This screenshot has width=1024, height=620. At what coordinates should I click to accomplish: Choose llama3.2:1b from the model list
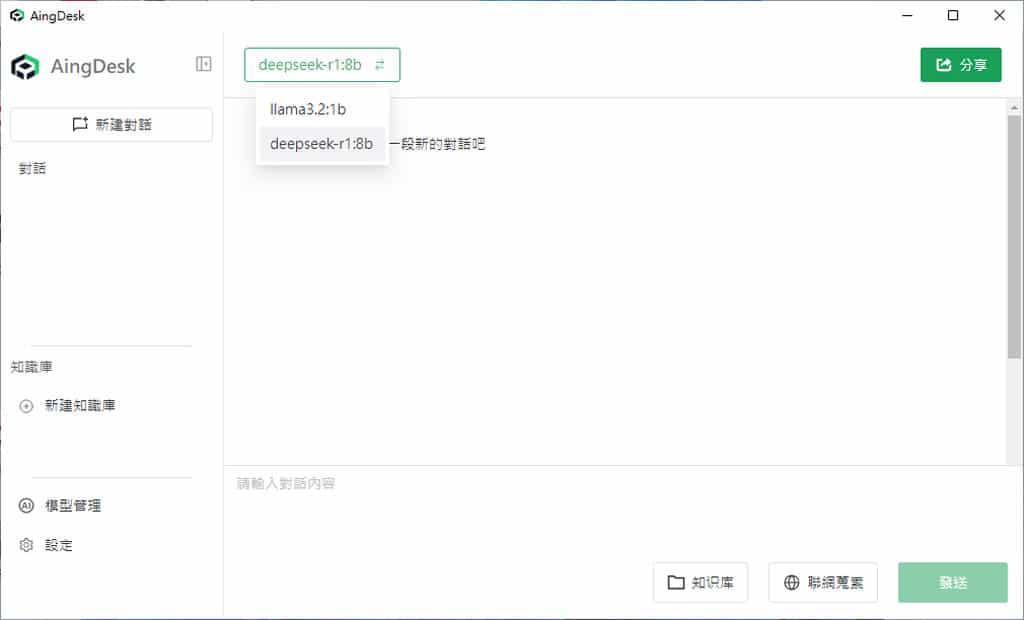323,109
